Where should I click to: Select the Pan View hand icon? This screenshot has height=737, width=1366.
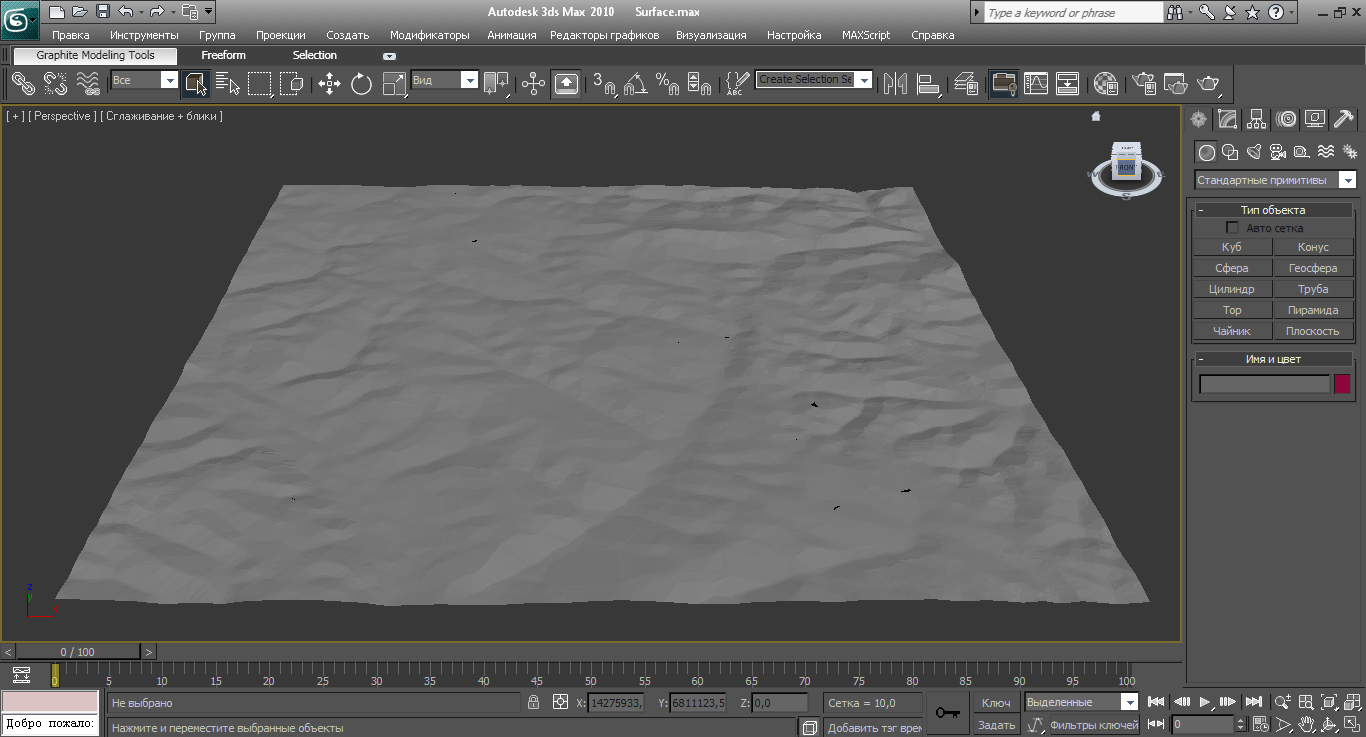[1307, 724]
